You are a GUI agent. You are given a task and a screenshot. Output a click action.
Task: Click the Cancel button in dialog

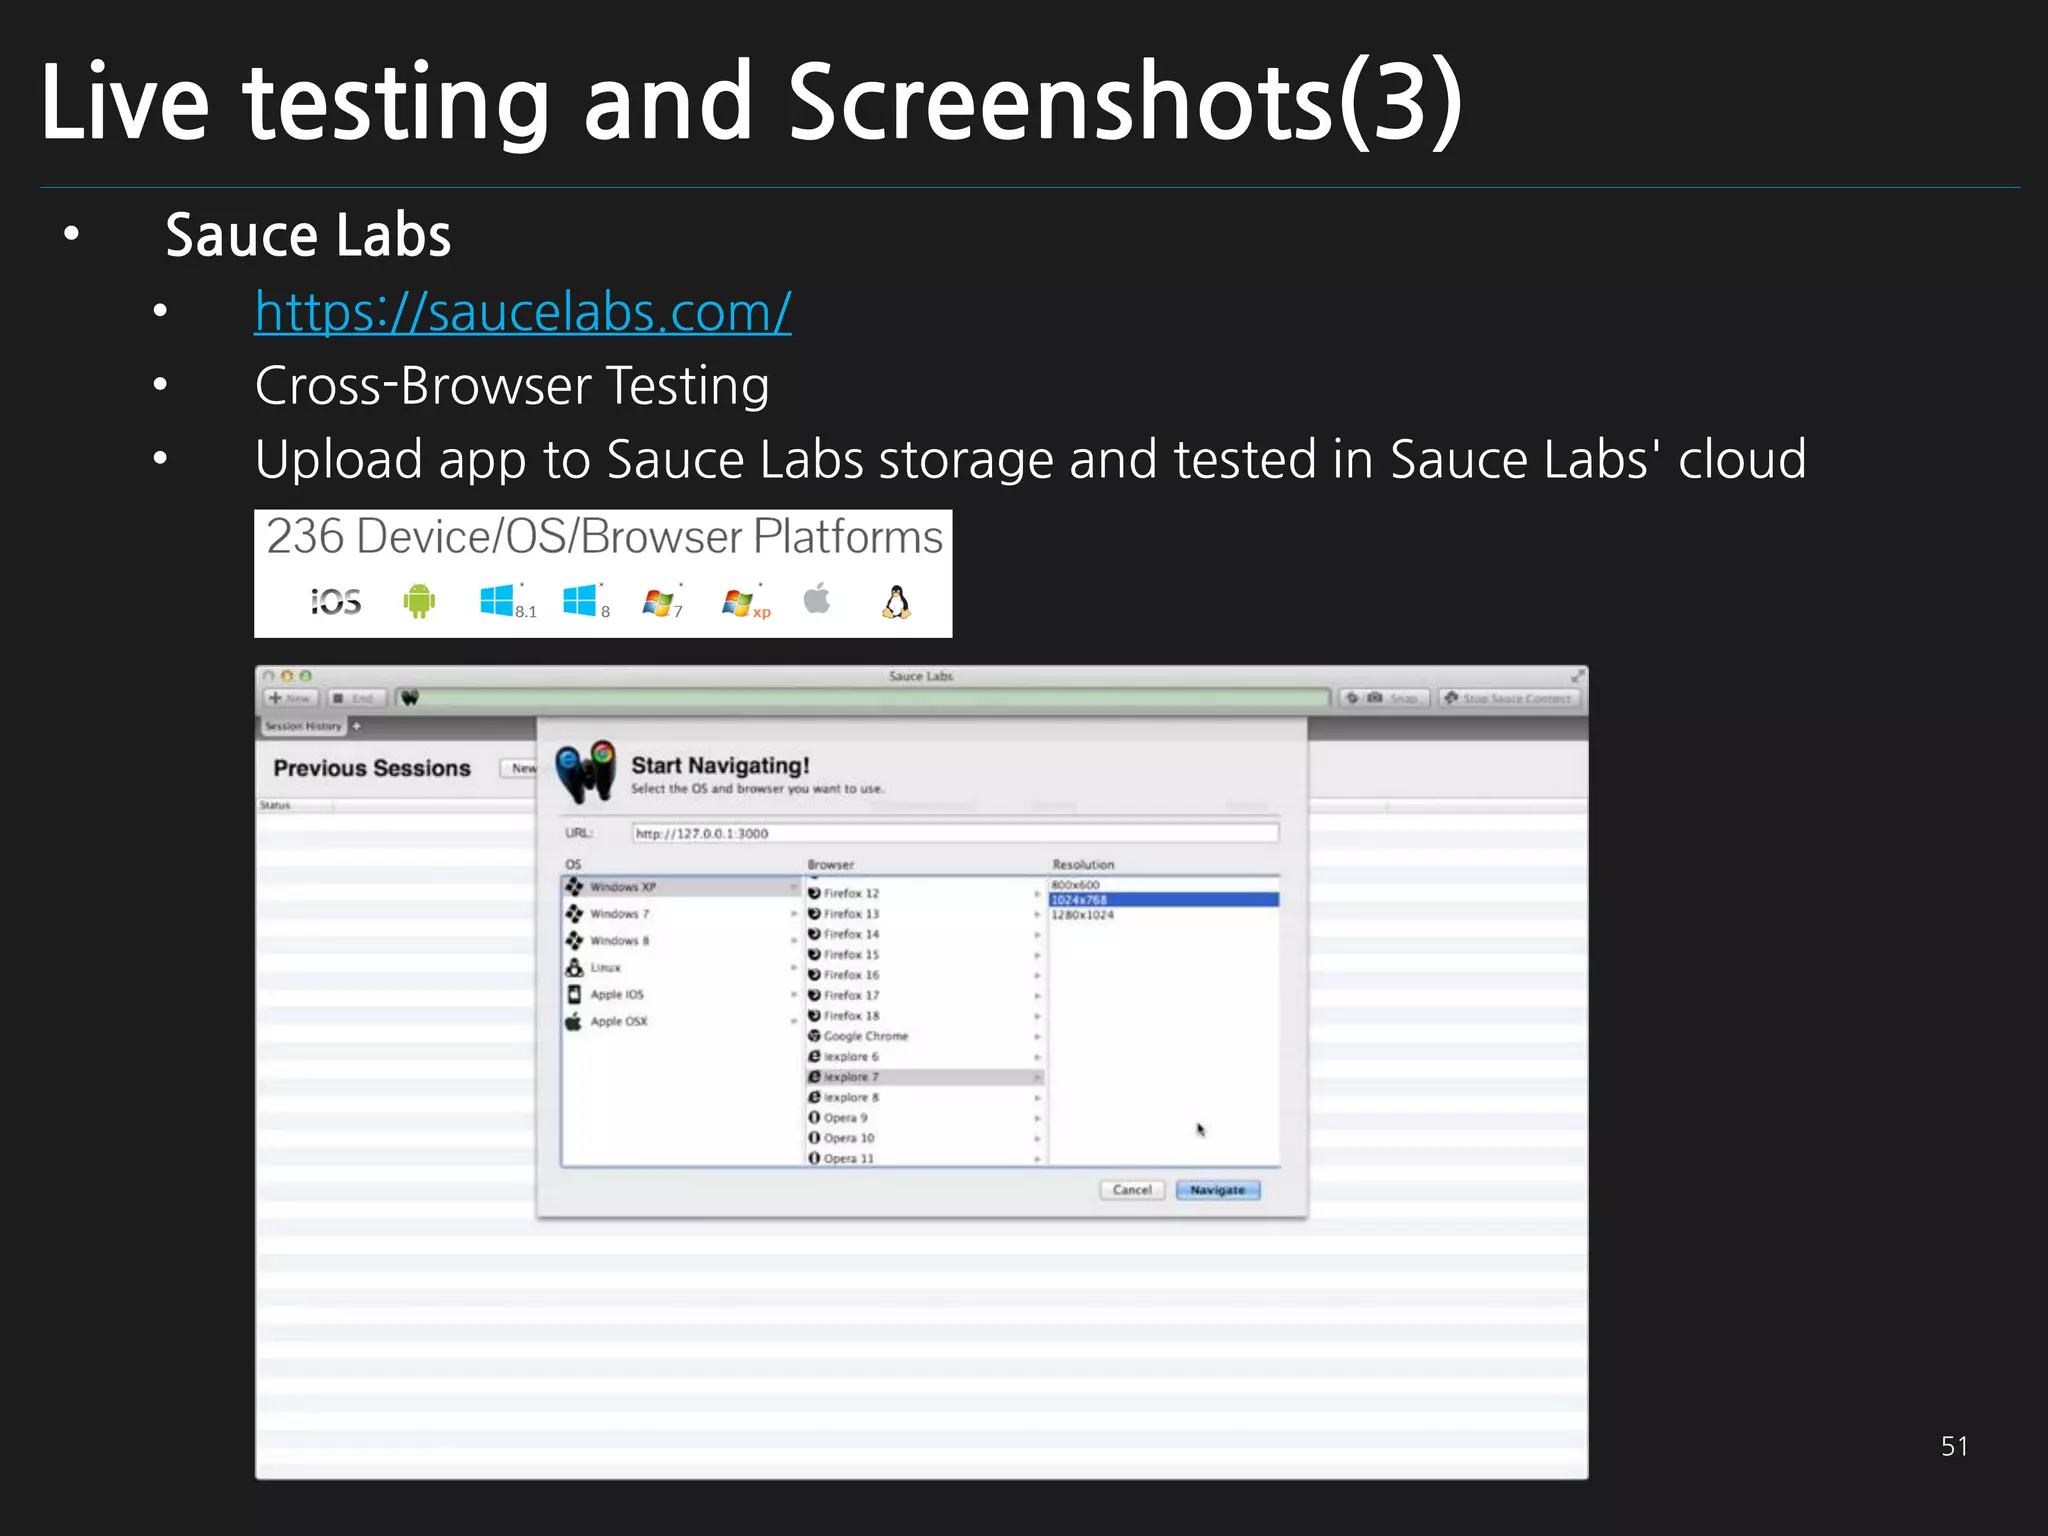click(x=1132, y=1190)
